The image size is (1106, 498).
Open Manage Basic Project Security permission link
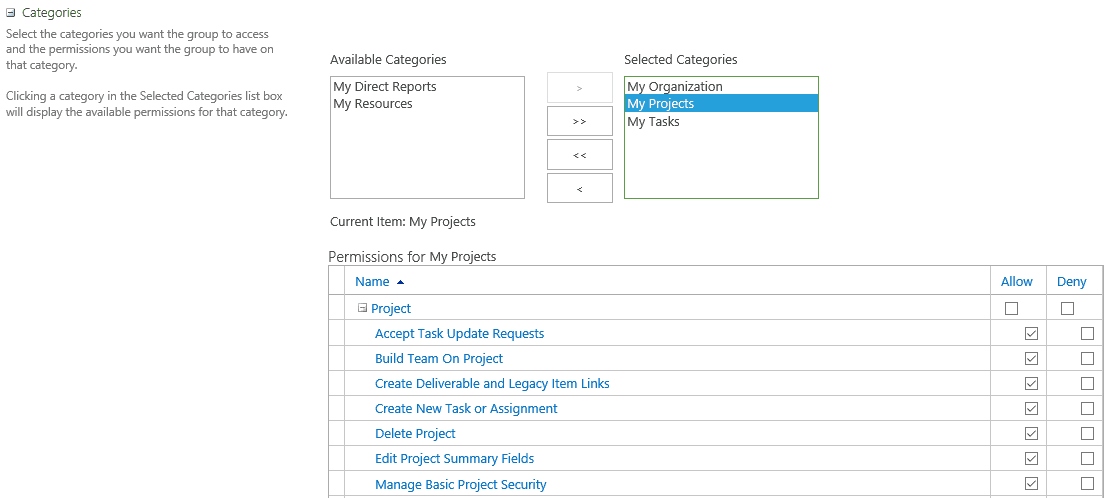coord(460,484)
